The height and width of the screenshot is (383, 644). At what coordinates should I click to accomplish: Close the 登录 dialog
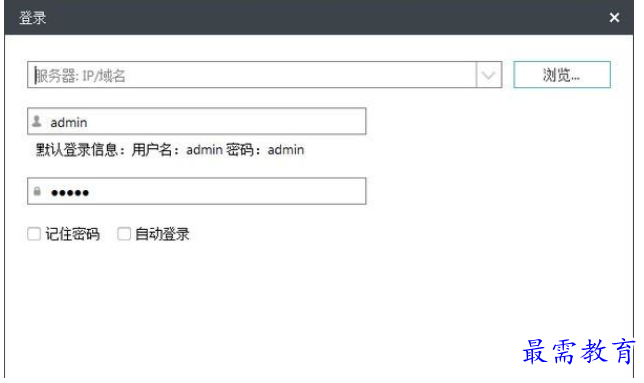tap(614, 17)
